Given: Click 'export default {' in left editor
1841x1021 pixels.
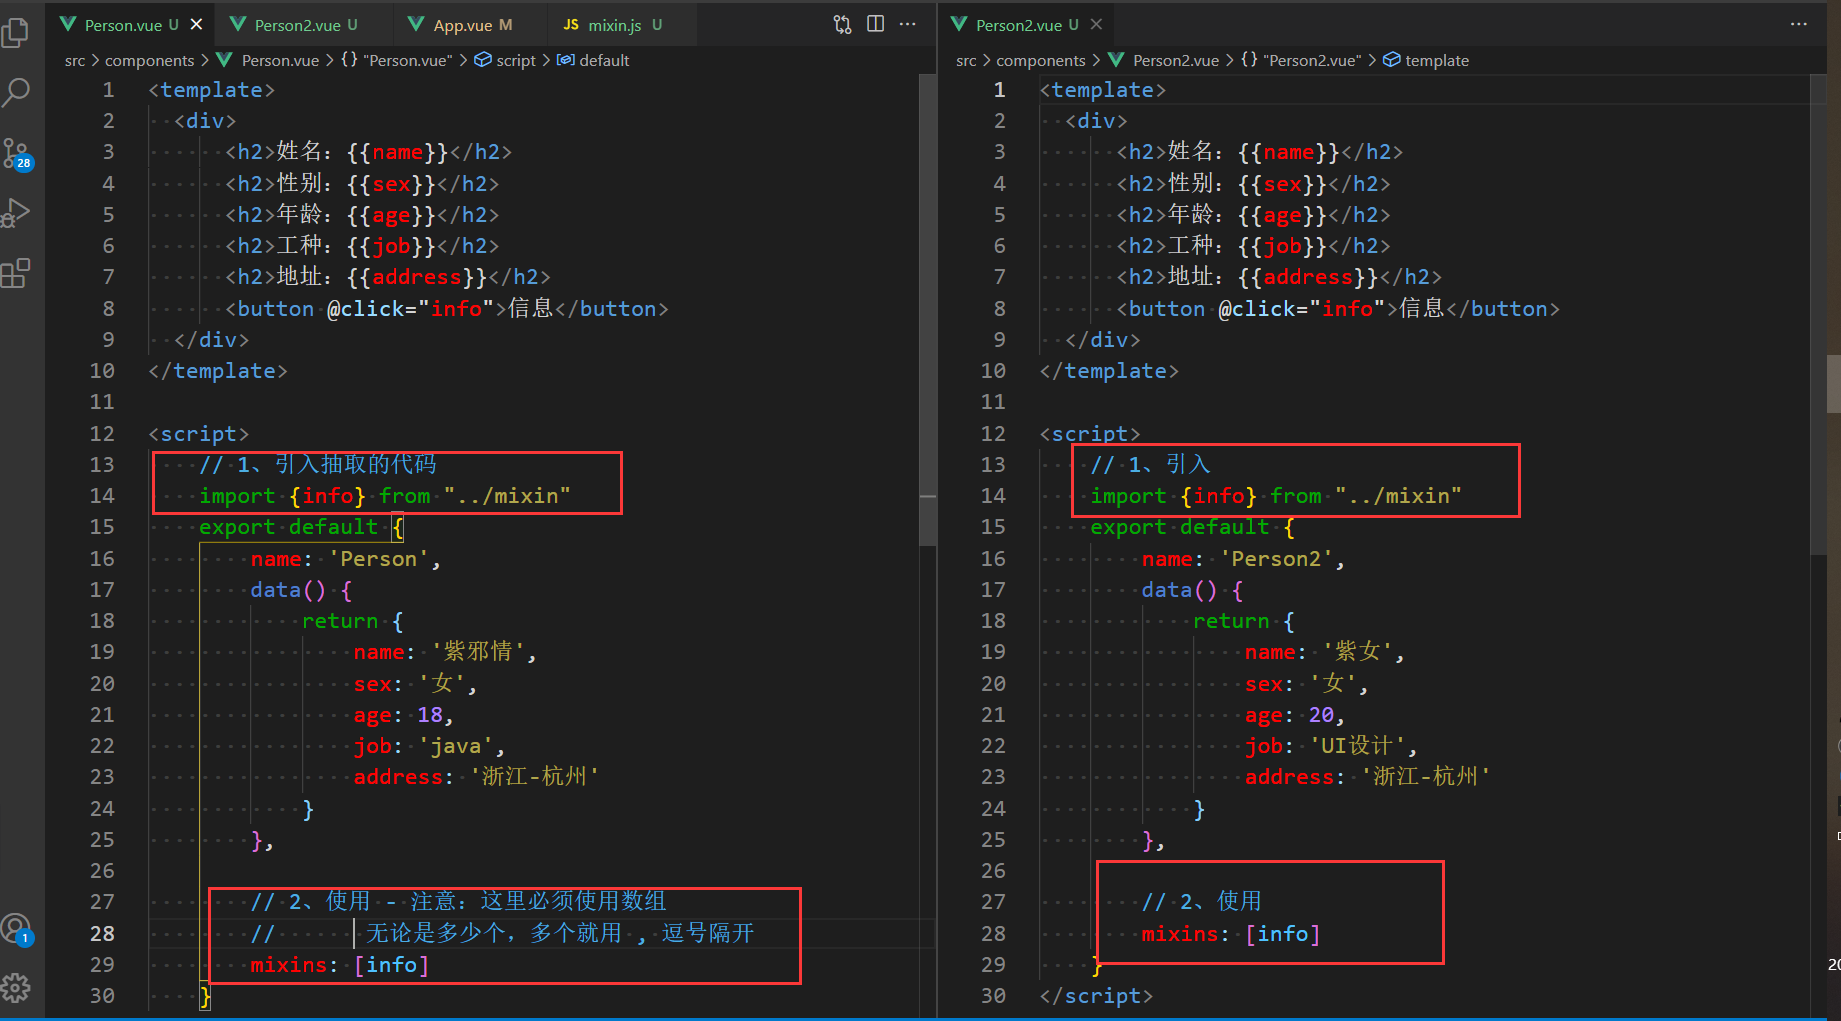Looking at the screenshot, I should click(301, 527).
